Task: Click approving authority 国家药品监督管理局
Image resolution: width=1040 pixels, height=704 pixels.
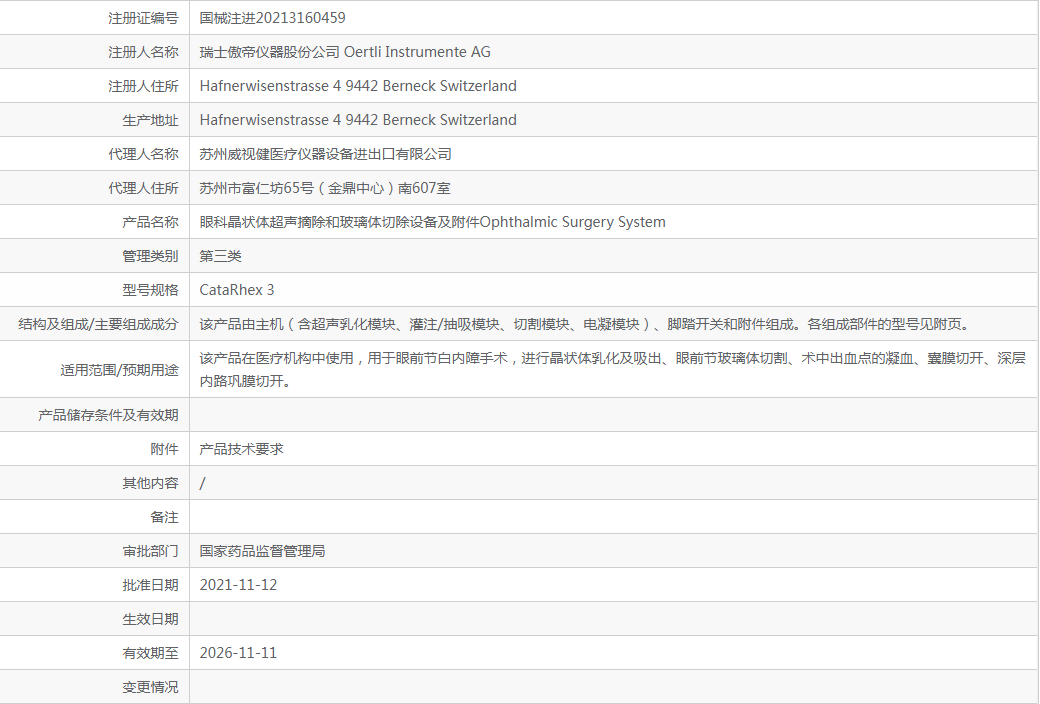Action: (262, 551)
